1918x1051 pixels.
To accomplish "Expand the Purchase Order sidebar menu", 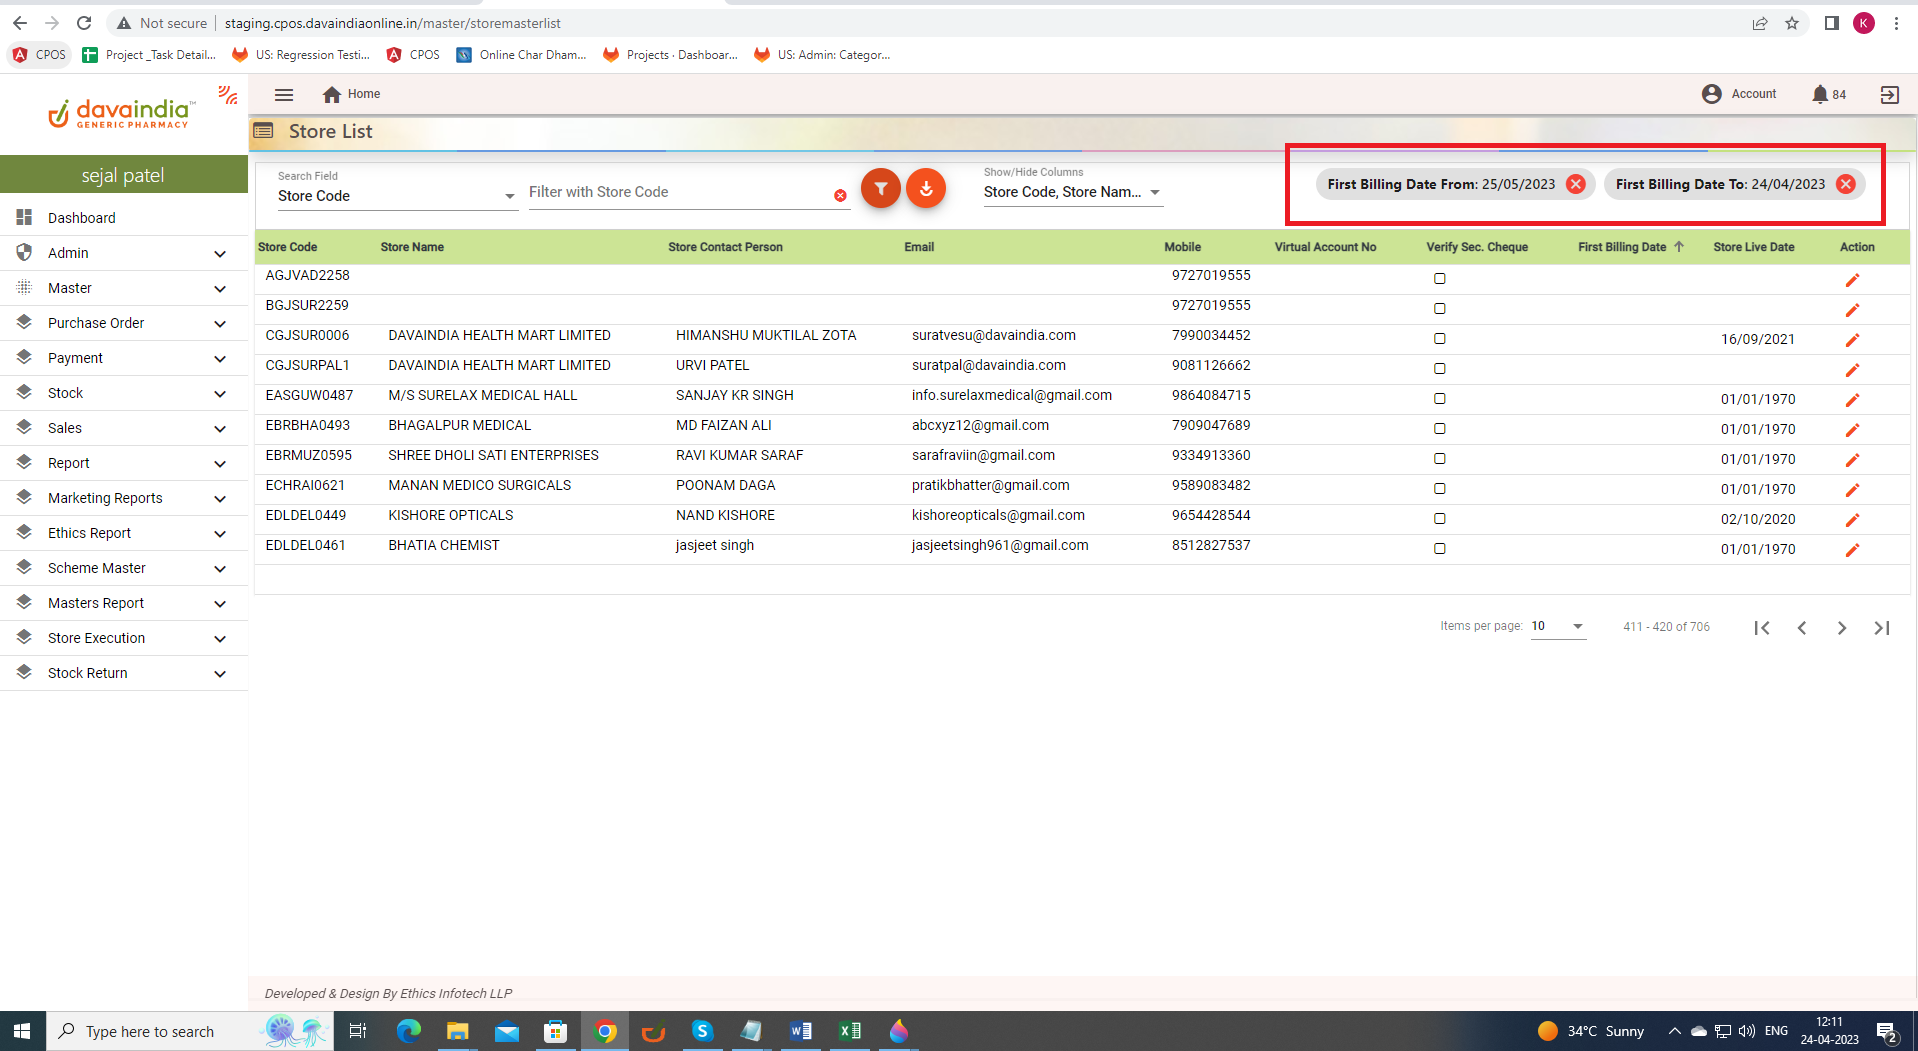I will (x=123, y=323).
